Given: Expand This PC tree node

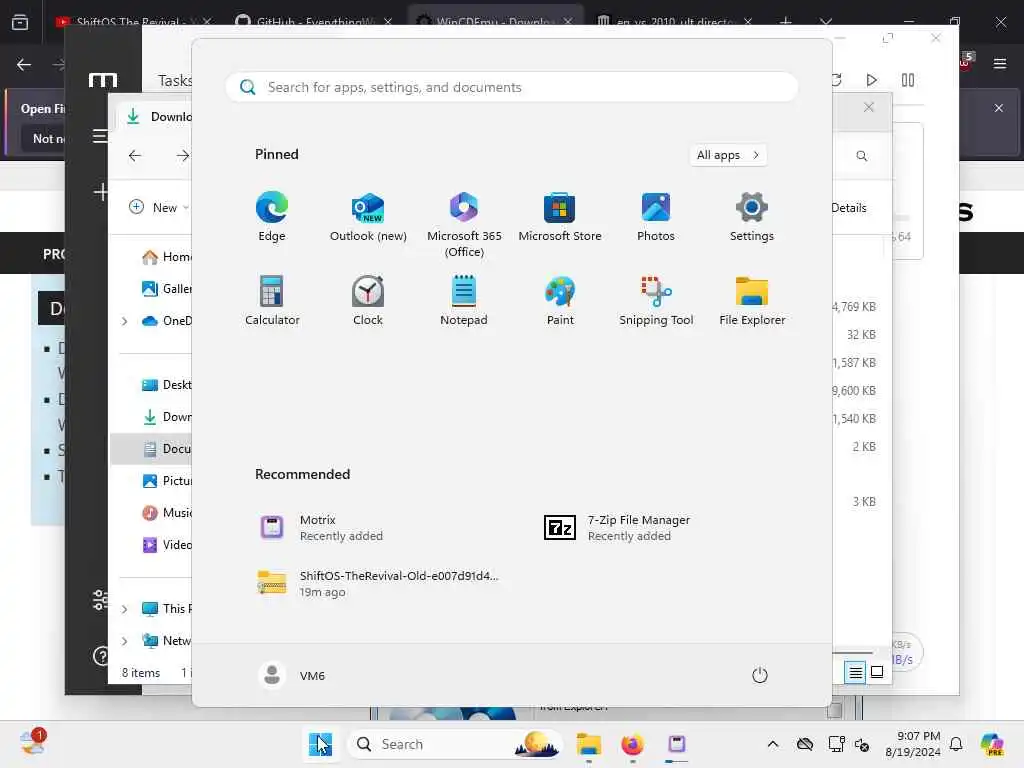Looking at the screenshot, I should (125, 609).
